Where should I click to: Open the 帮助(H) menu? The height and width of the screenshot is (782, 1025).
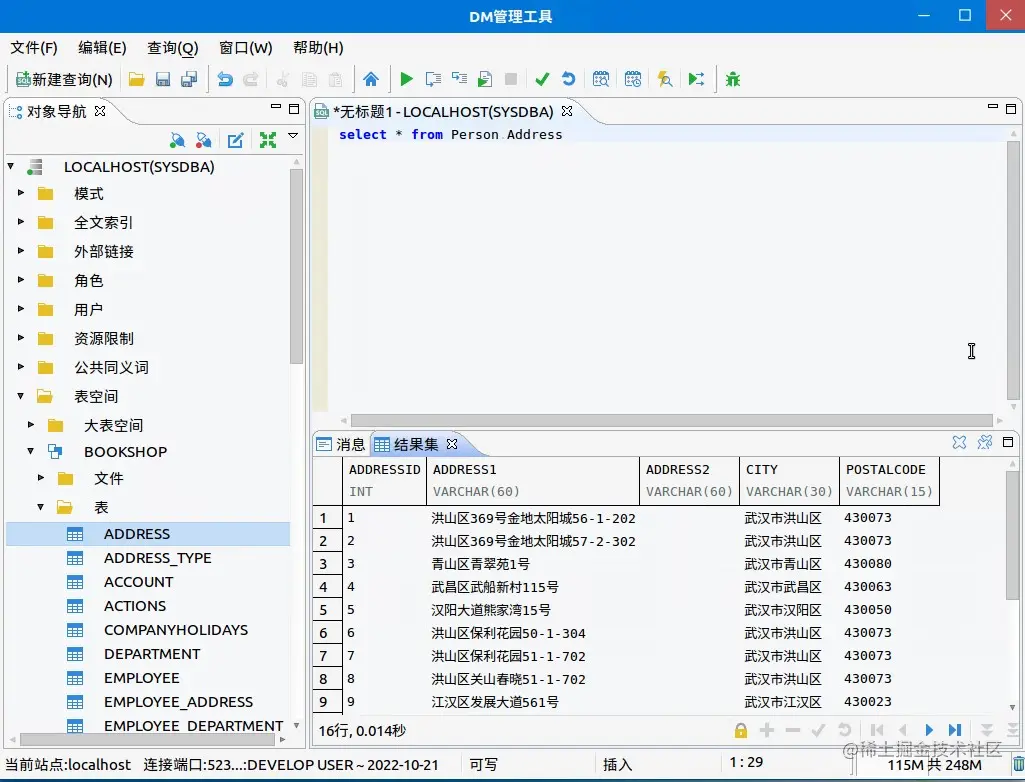coord(318,48)
